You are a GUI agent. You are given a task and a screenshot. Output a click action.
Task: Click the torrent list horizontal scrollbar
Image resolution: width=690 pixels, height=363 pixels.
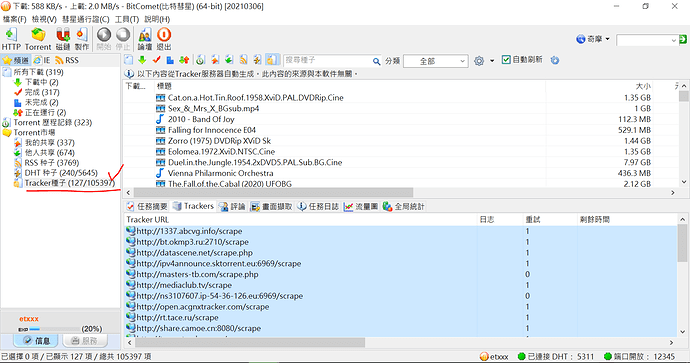273,193
